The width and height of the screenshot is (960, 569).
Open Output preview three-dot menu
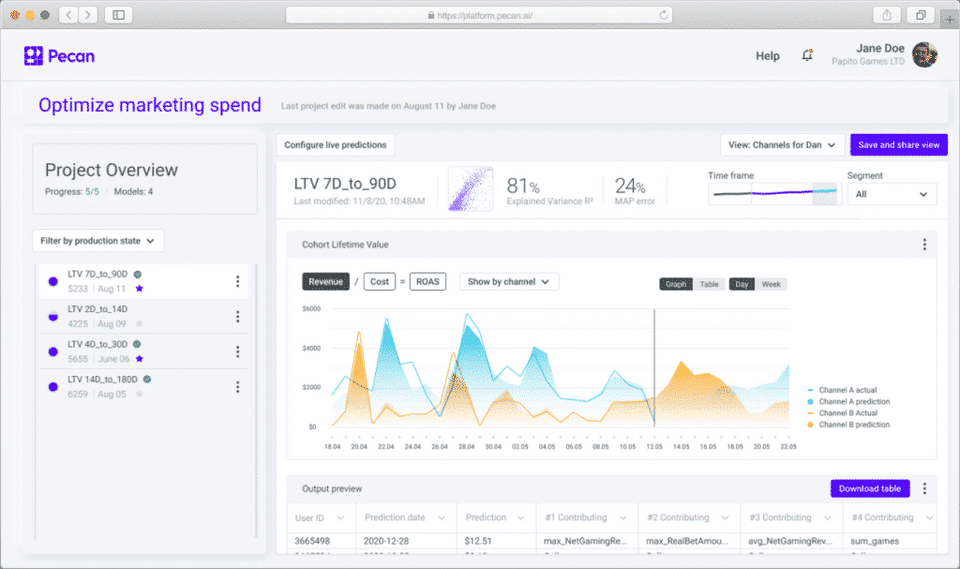point(924,488)
